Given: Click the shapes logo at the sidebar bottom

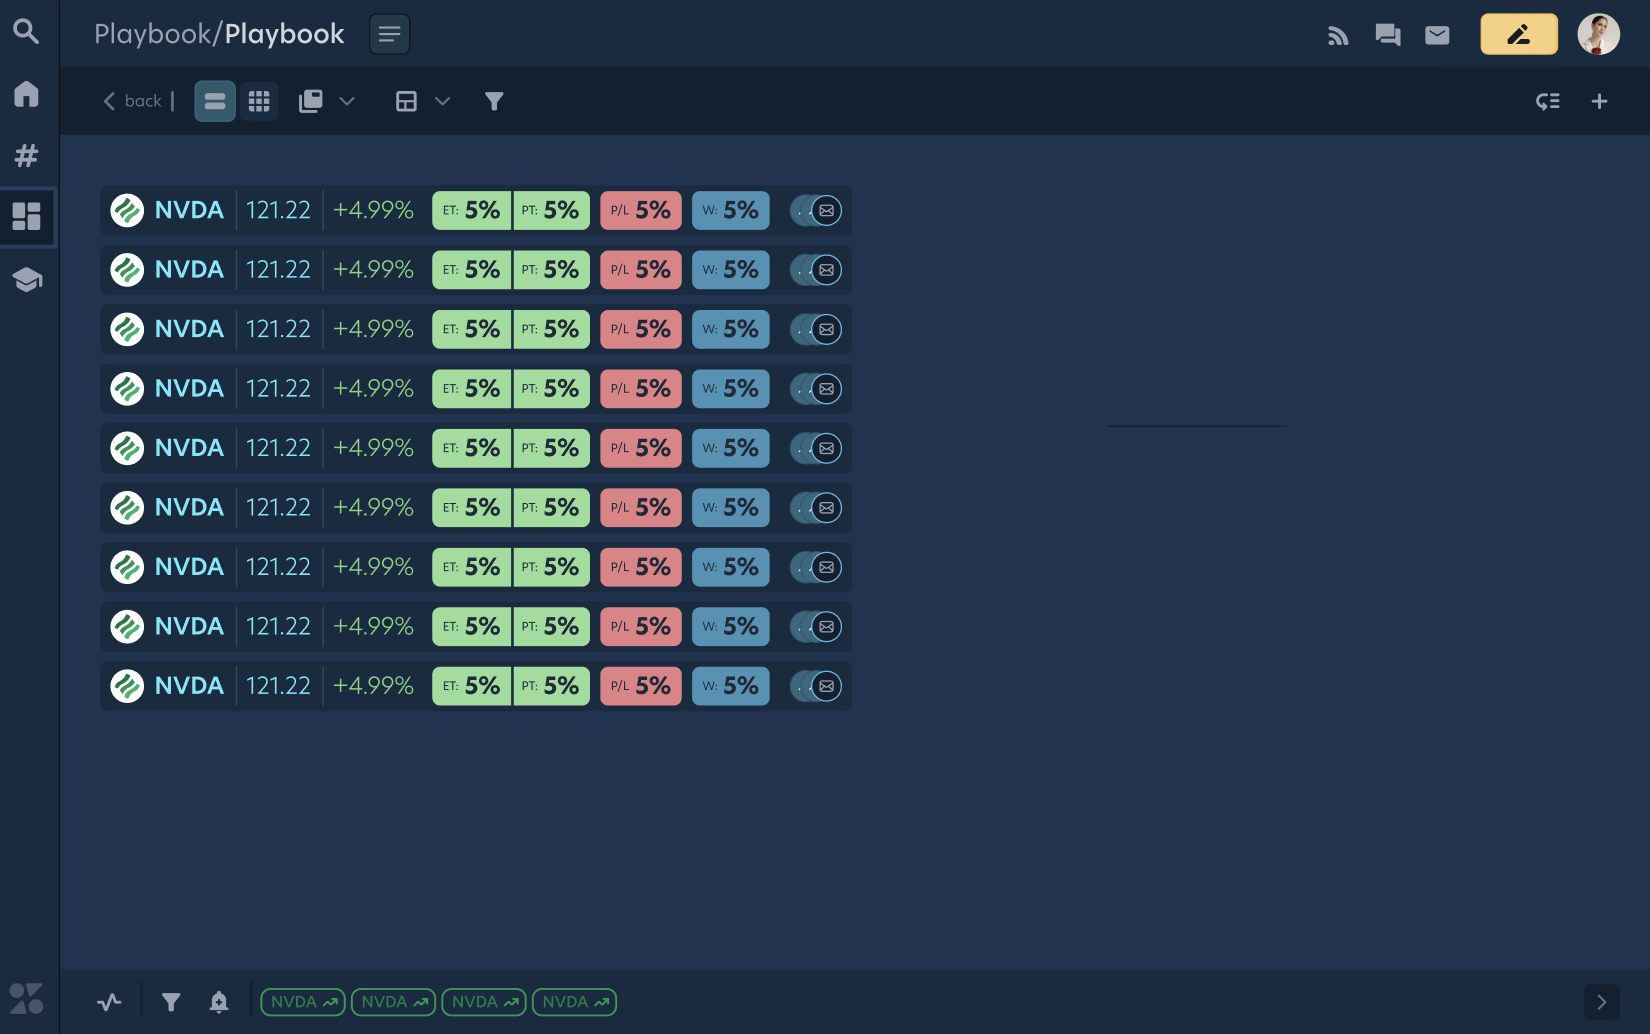Looking at the screenshot, I should click(26, 998).
